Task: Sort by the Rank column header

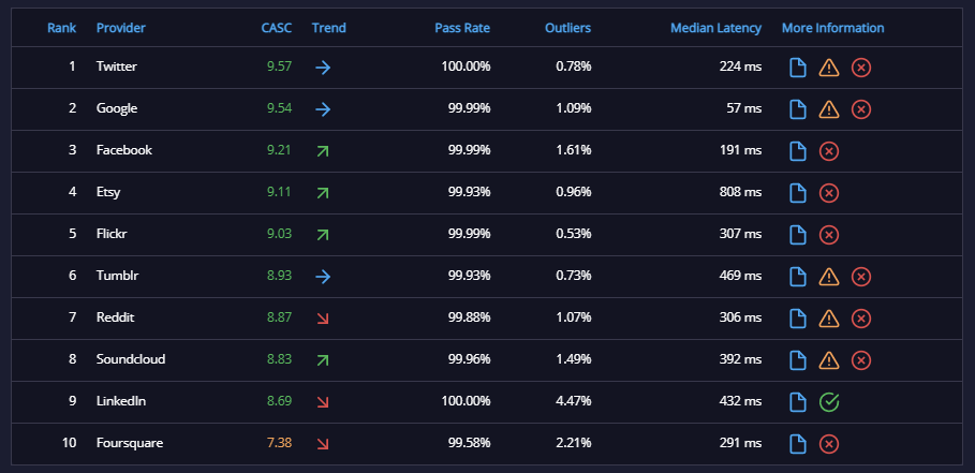Action: point(62,28)
